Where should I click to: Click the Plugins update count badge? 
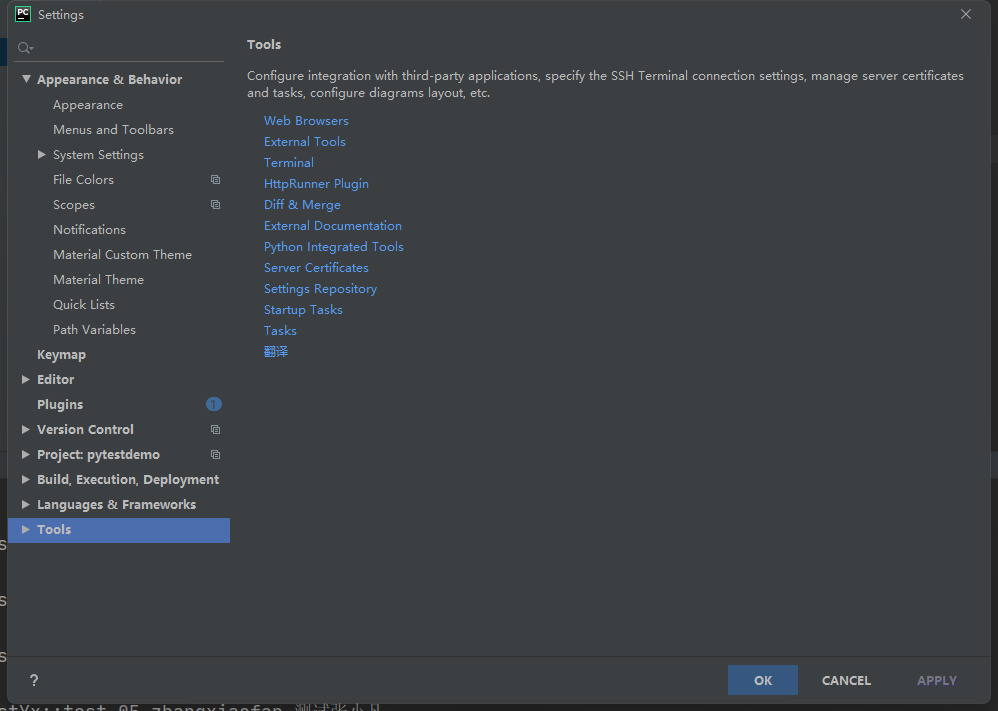214,404
